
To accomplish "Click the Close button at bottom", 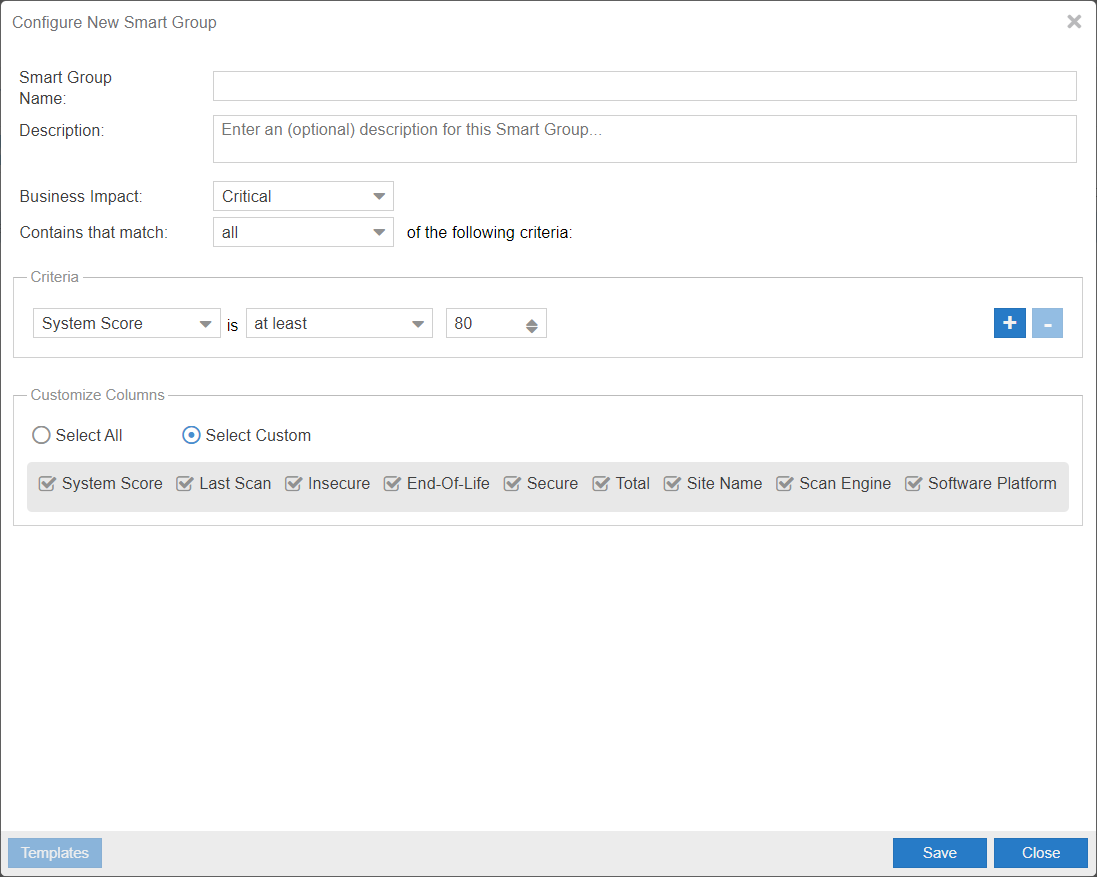I will [1041, 853].
